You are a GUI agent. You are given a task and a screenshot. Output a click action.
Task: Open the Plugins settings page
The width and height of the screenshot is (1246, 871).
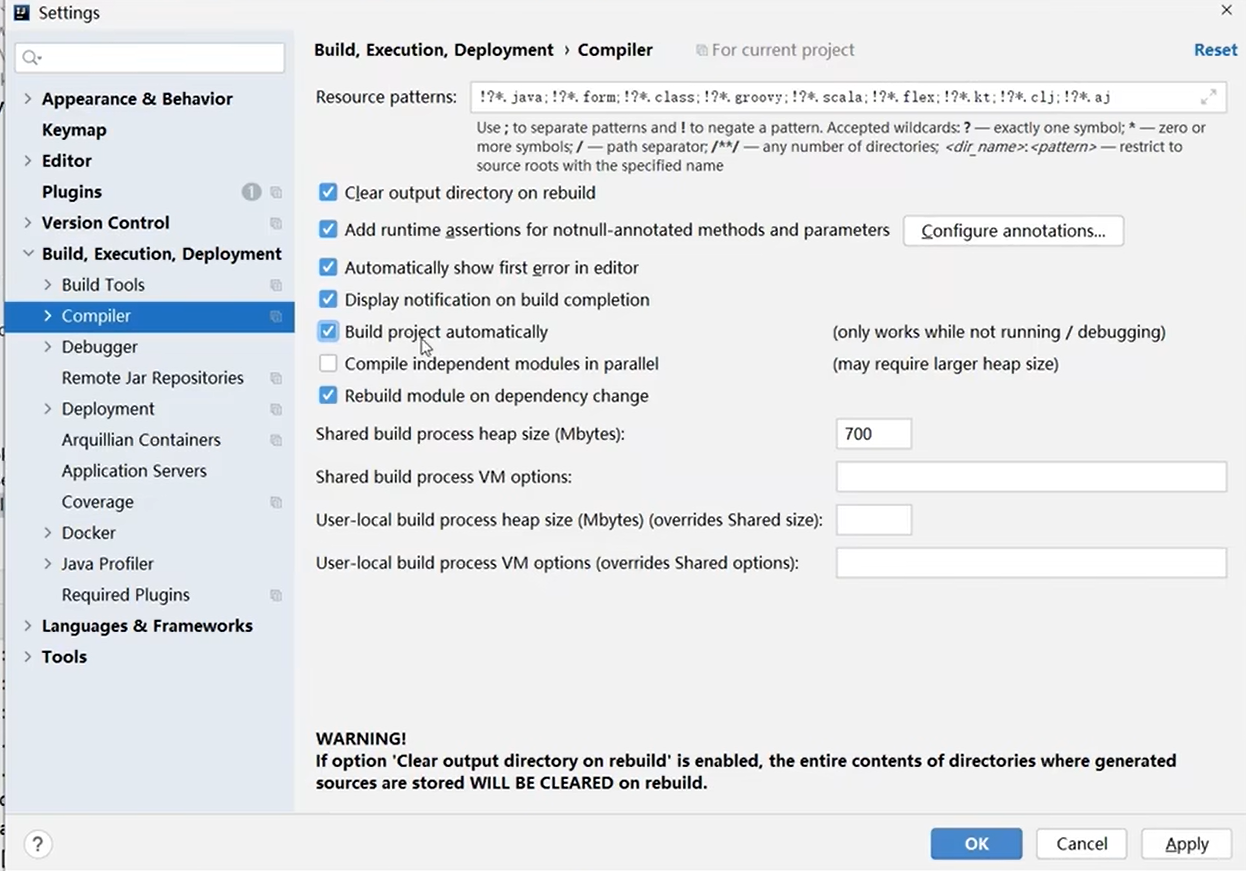click(x=72, y=192)
